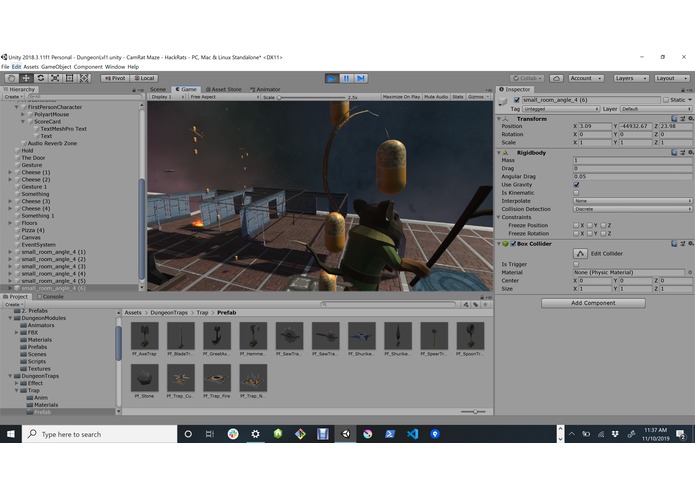Toggle Freeze Position X checkbox

576,226
